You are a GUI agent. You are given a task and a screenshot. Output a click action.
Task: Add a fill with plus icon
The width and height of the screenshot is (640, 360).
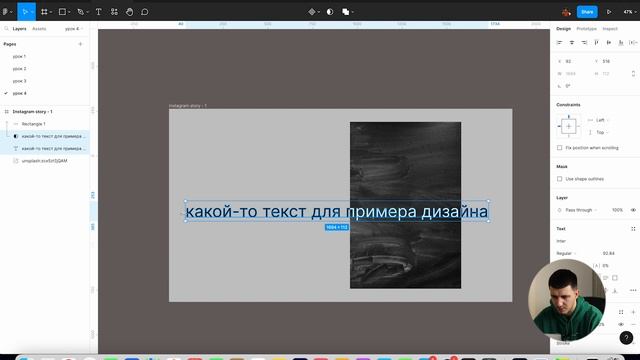tap(633, 312)
